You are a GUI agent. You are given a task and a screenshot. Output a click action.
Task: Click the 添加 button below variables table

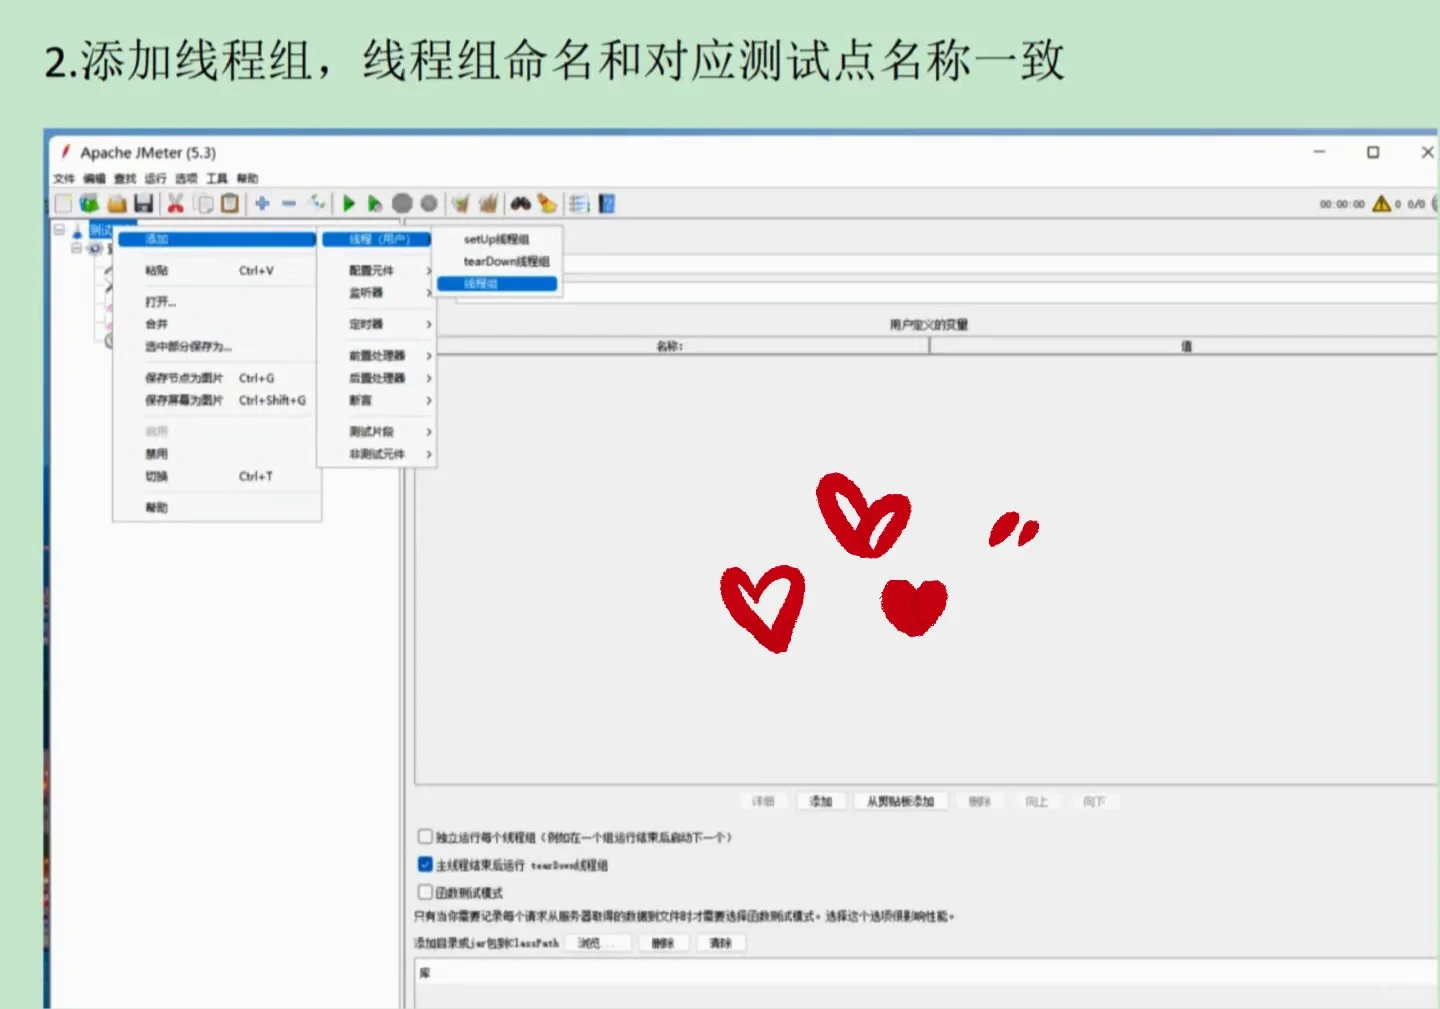(x=821, y=802)
